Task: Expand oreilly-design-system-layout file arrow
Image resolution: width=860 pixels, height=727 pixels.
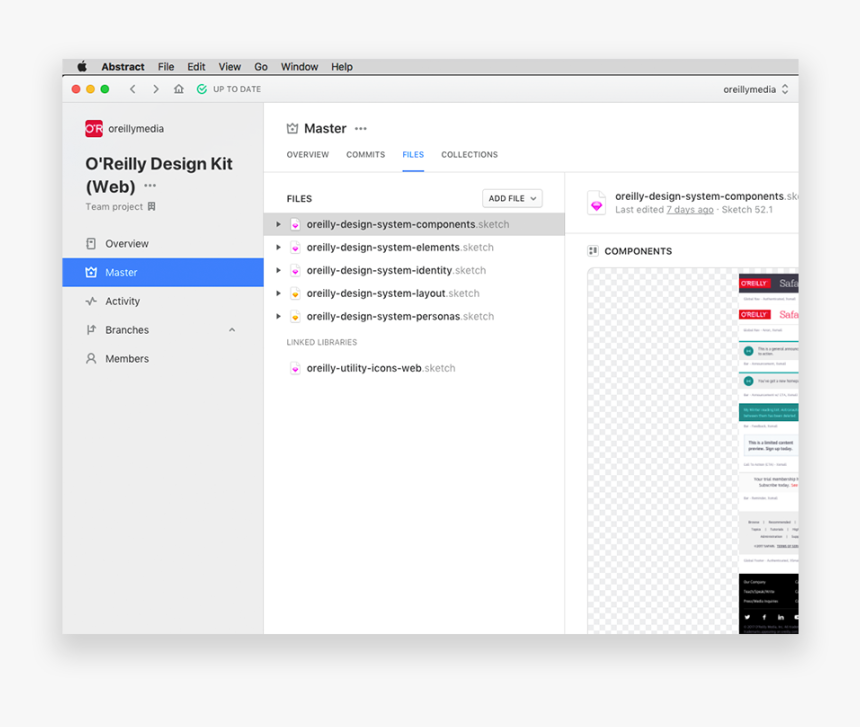Action: 279,293
